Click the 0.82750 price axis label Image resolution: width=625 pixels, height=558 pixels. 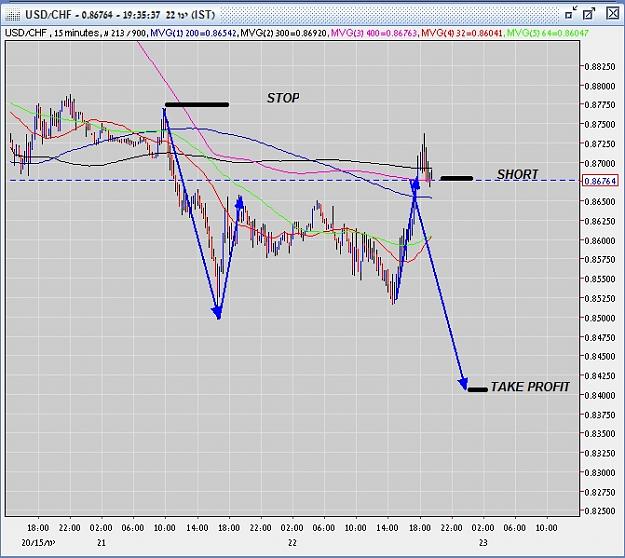click(x=599, y=493)
